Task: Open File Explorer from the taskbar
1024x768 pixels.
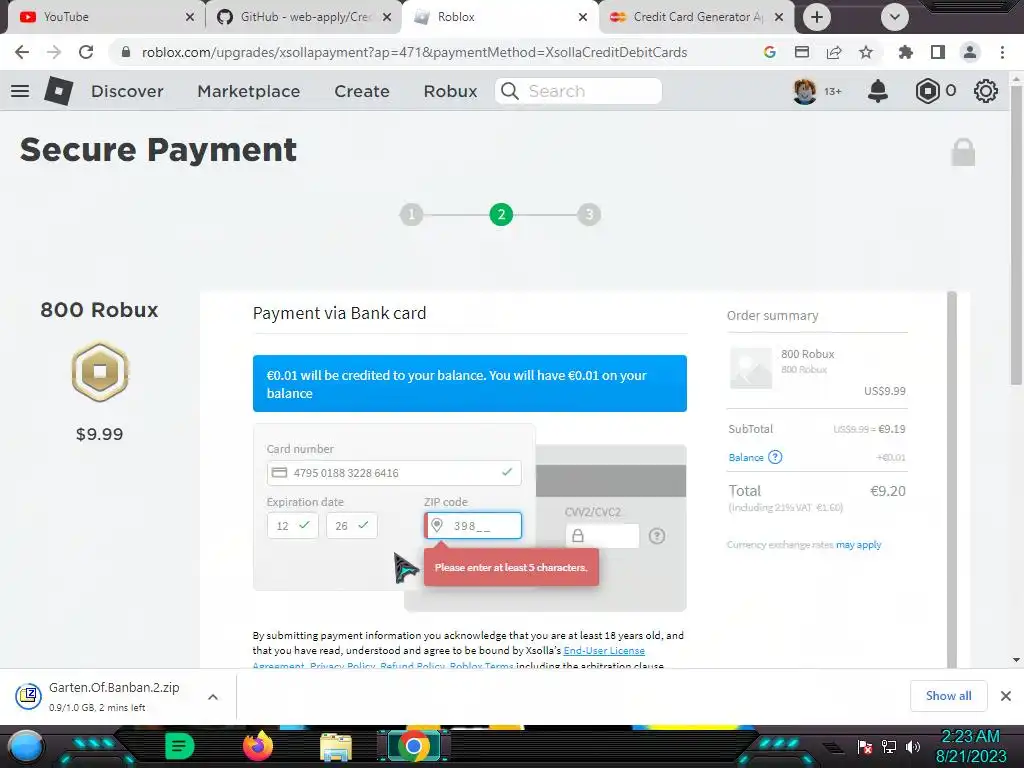Action: click(336, 747)
